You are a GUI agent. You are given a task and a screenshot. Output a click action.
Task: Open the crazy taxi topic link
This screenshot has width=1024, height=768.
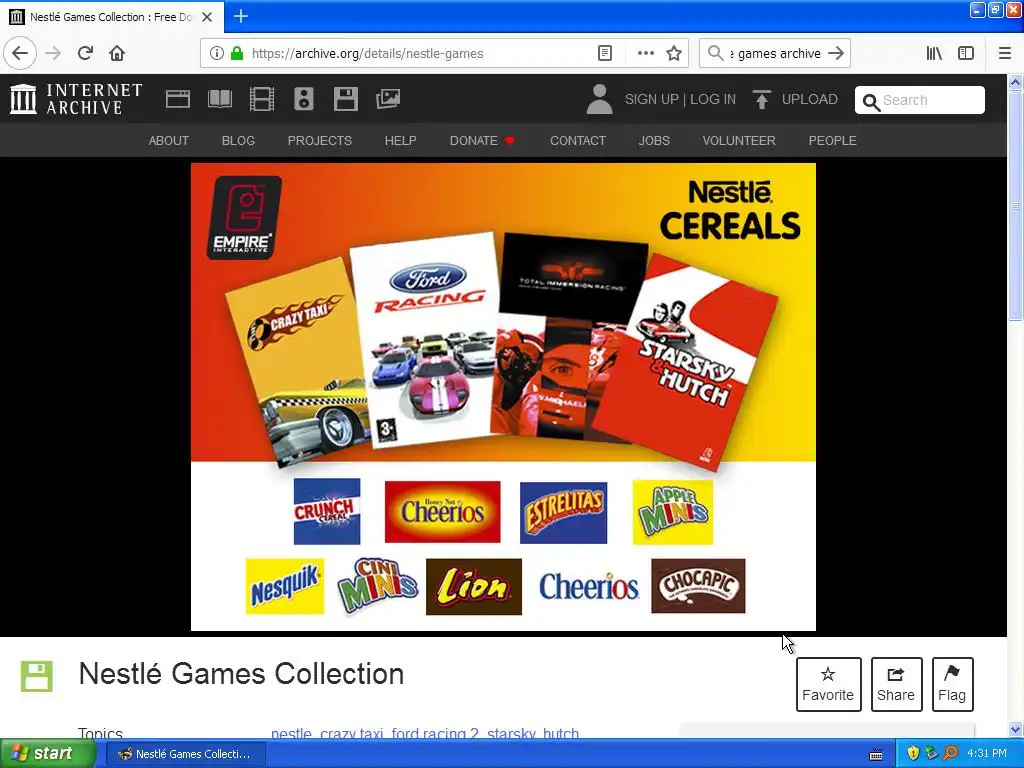pyautogui.click(x=351, y=733)
